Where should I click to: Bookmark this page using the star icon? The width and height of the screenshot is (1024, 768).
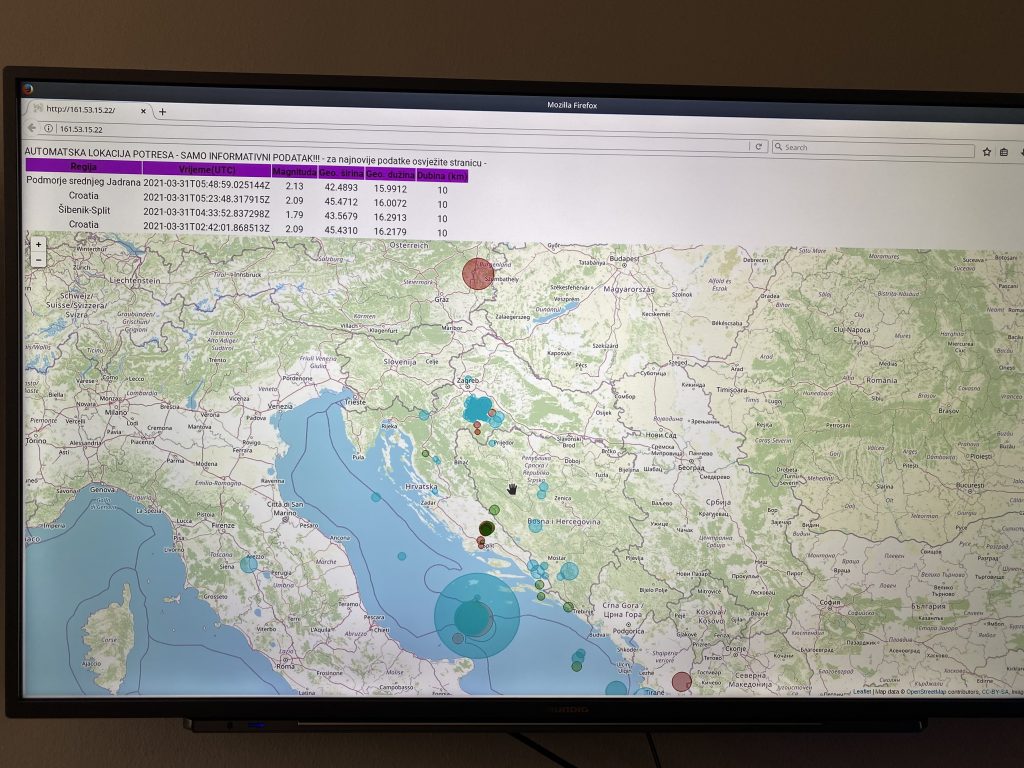tap(987, 152)
